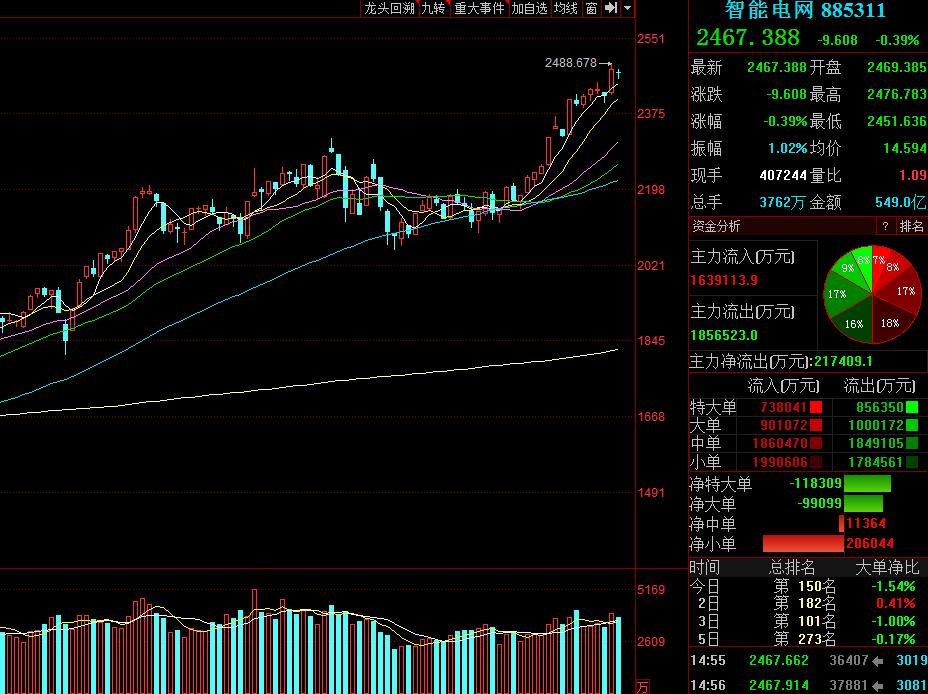Screen dimensions: 928x694
Task: Click the 流入(万元) column header
Action: click(x=784, y=386)
